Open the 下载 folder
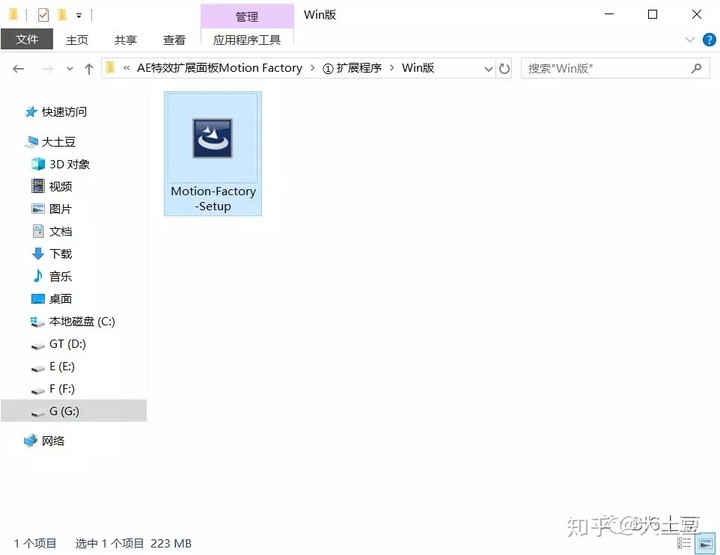Image resolution: width=720 pixels, height=555 pixels. pyautogui.click(x=61, y=254)
